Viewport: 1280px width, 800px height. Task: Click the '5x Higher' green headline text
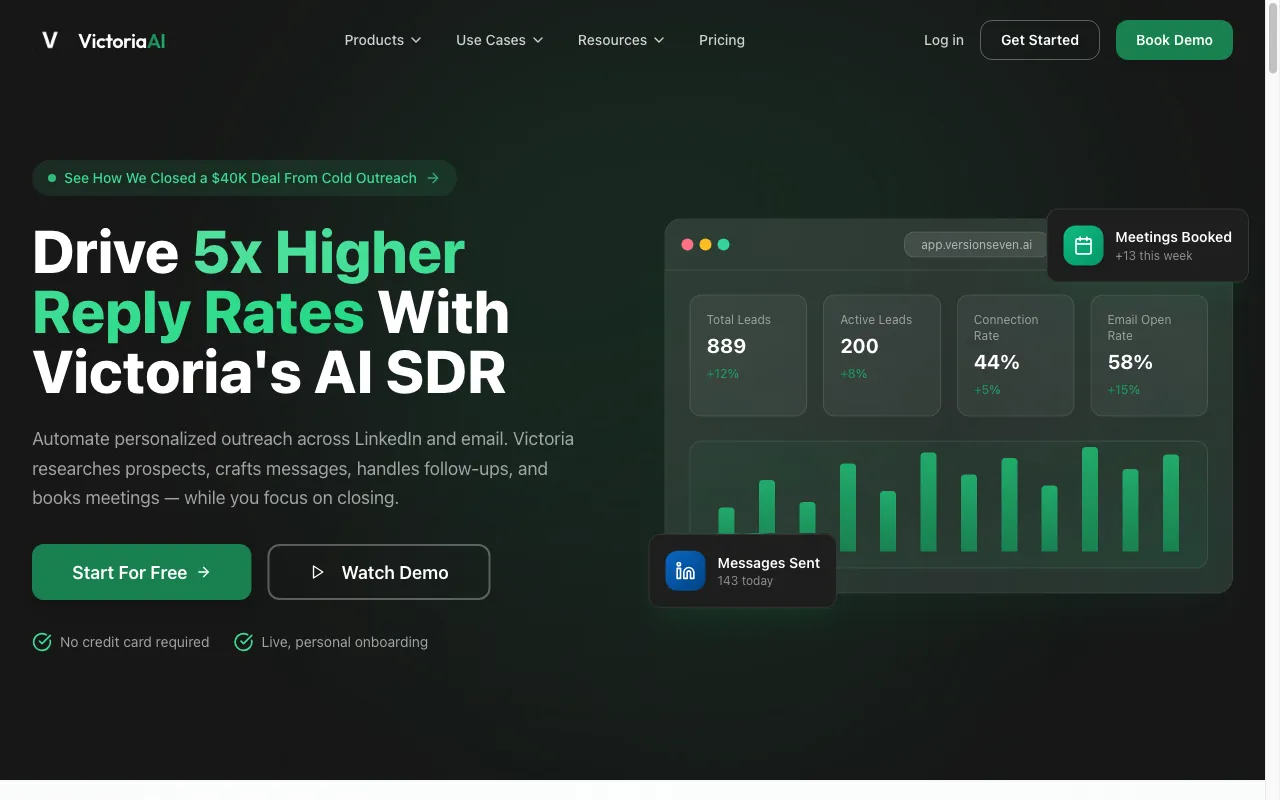329,252
